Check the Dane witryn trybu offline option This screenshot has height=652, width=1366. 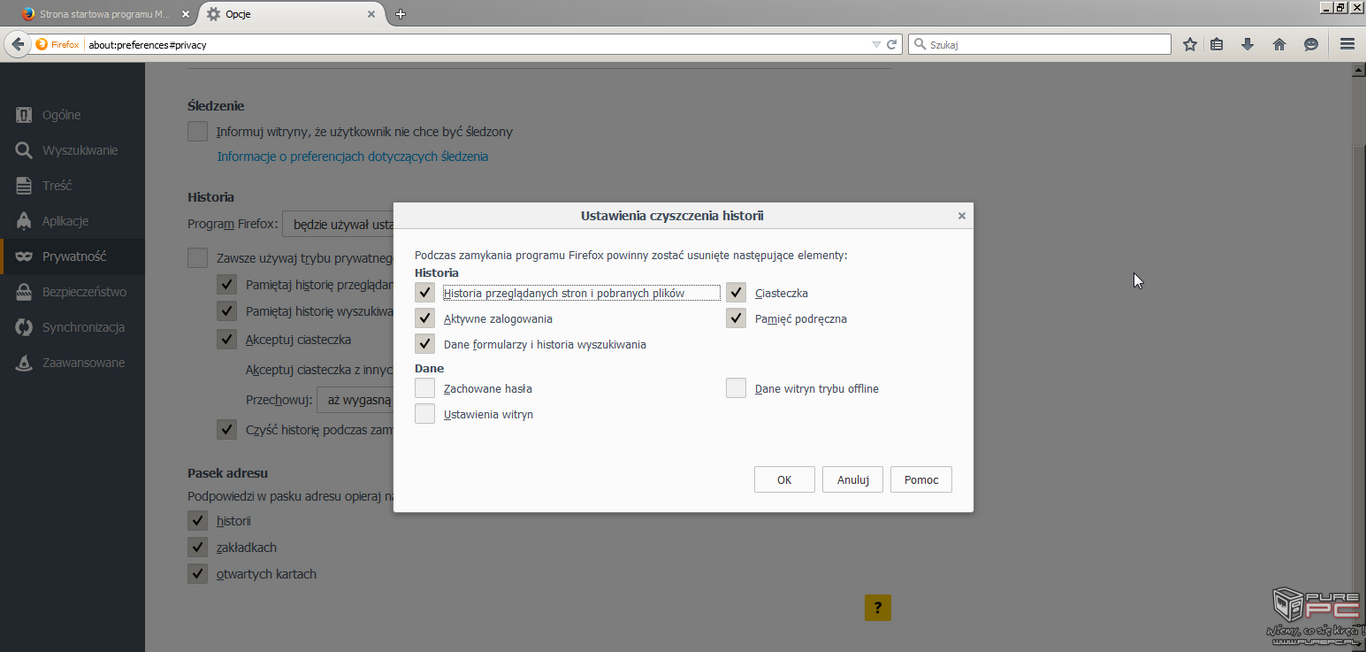(x=736, y=388)
